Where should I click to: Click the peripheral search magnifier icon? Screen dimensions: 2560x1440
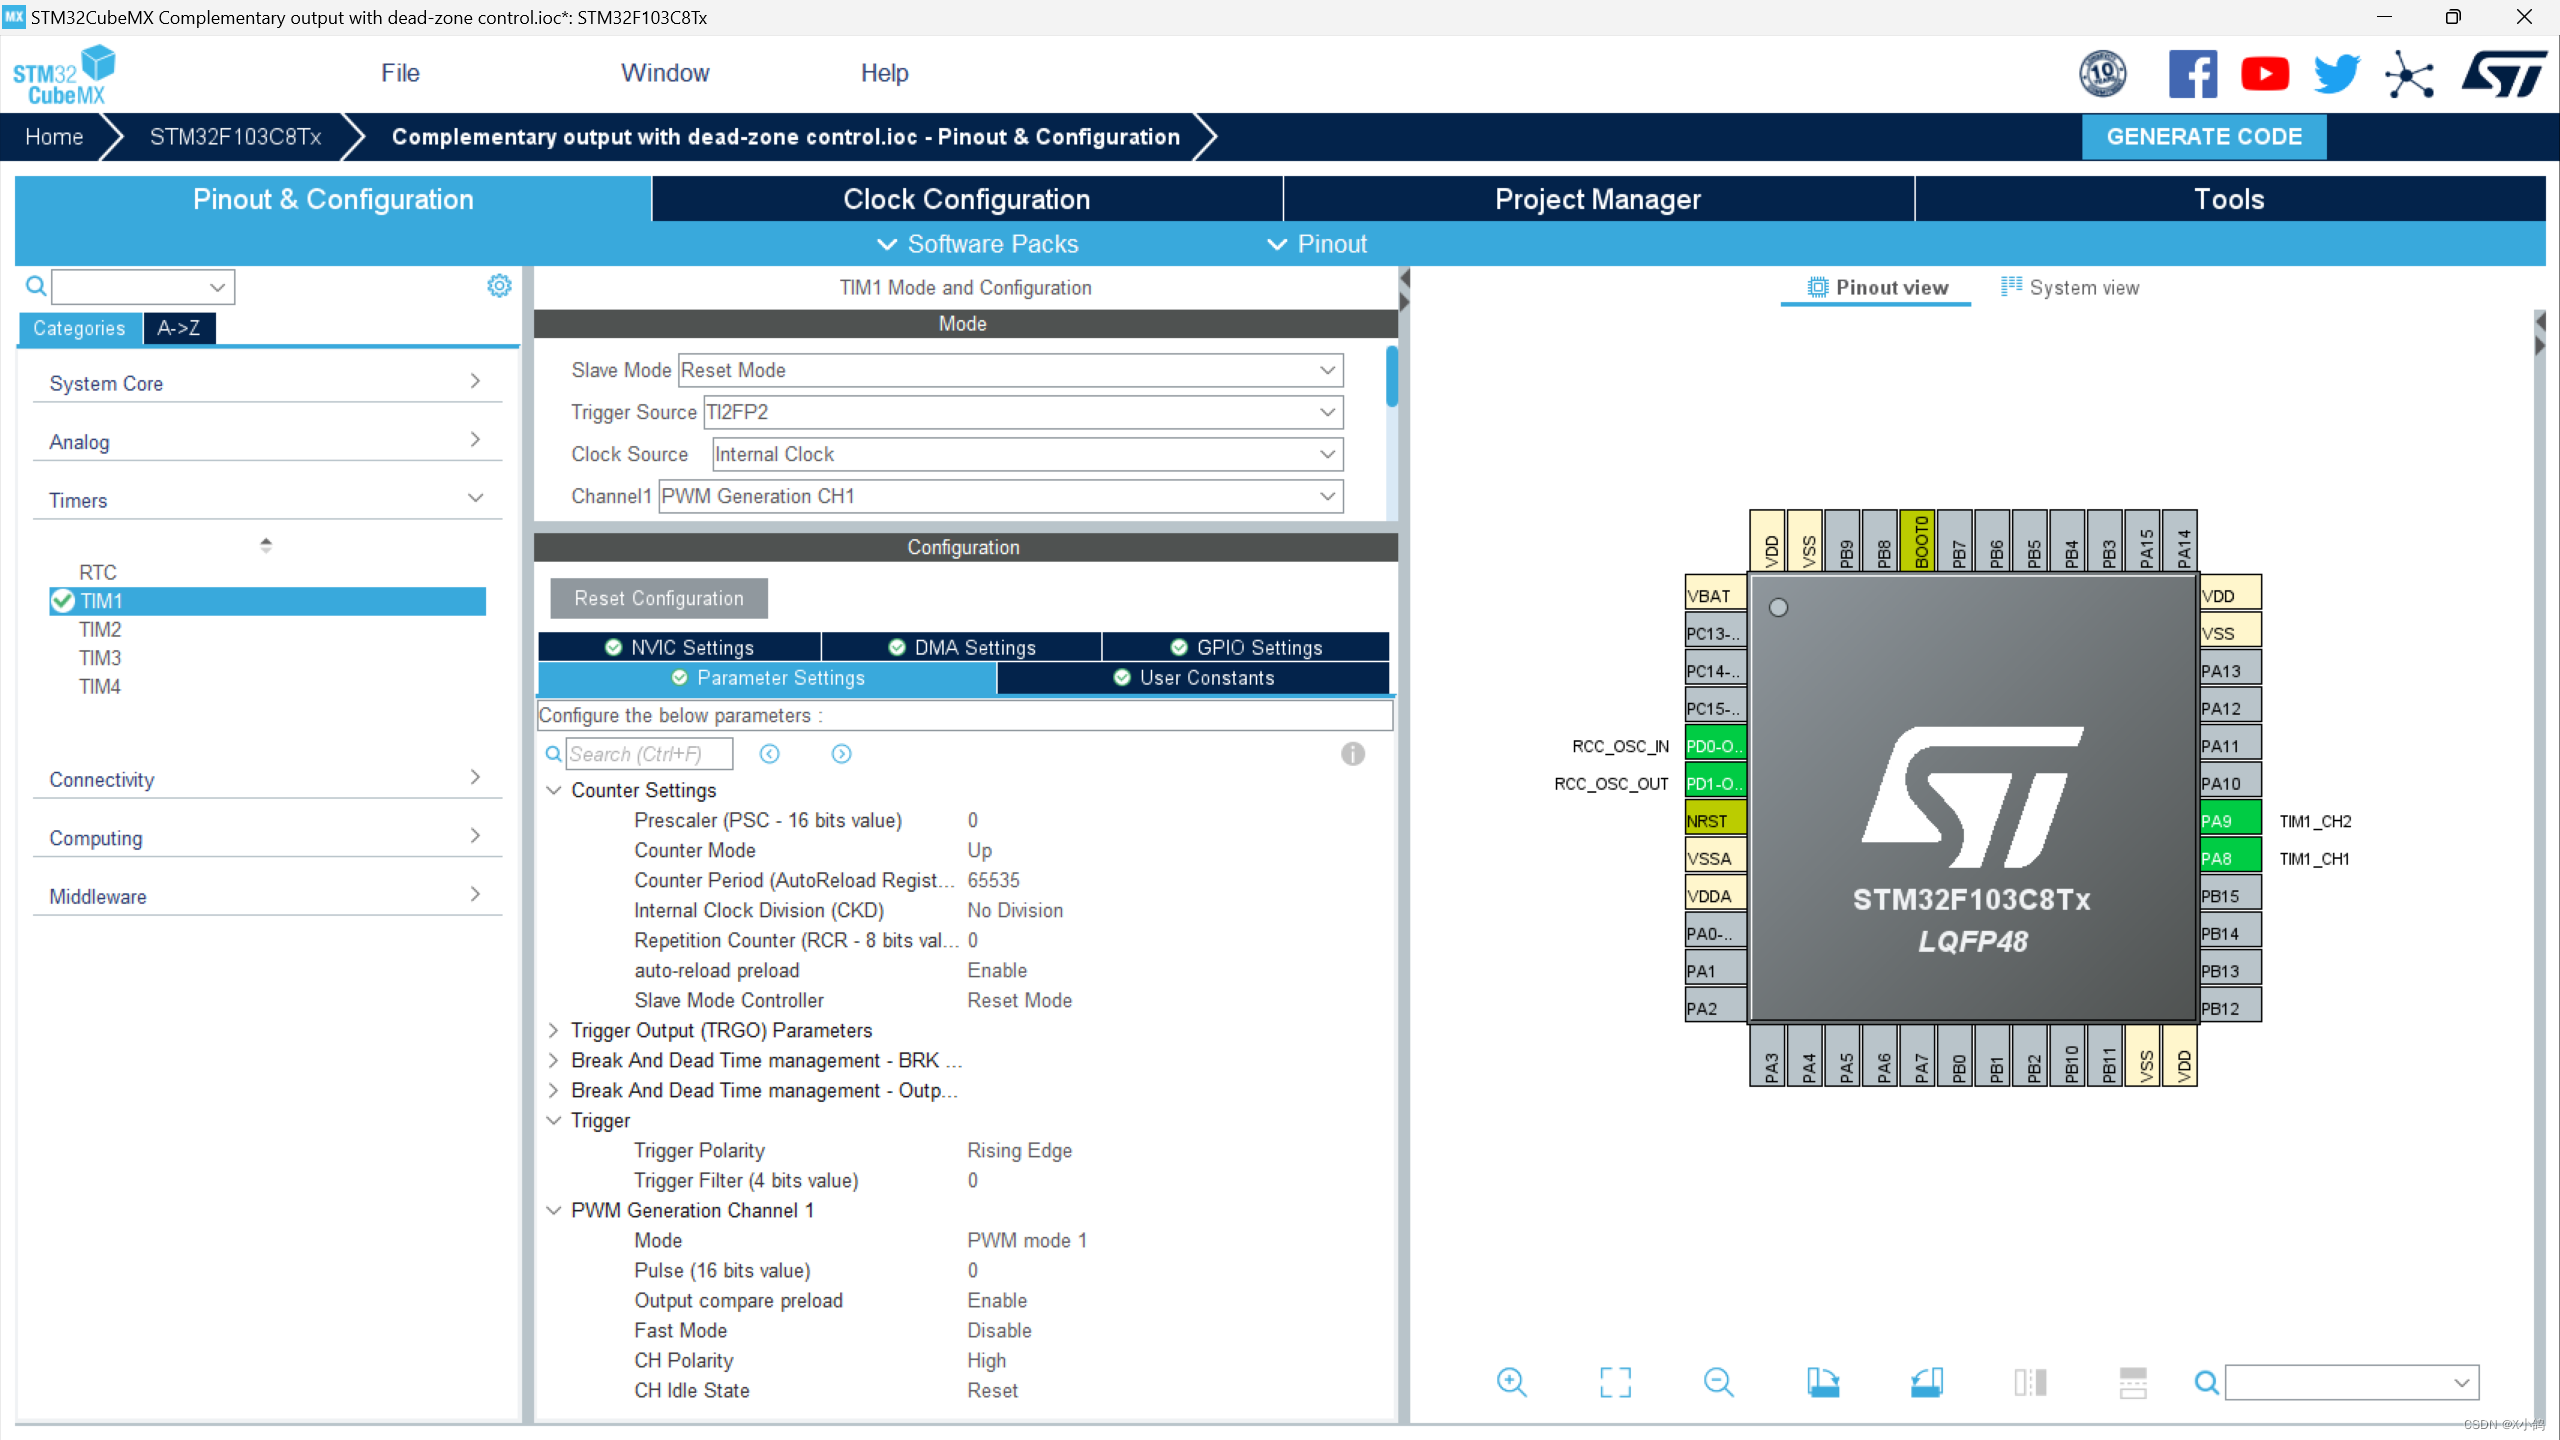point(36,287)
